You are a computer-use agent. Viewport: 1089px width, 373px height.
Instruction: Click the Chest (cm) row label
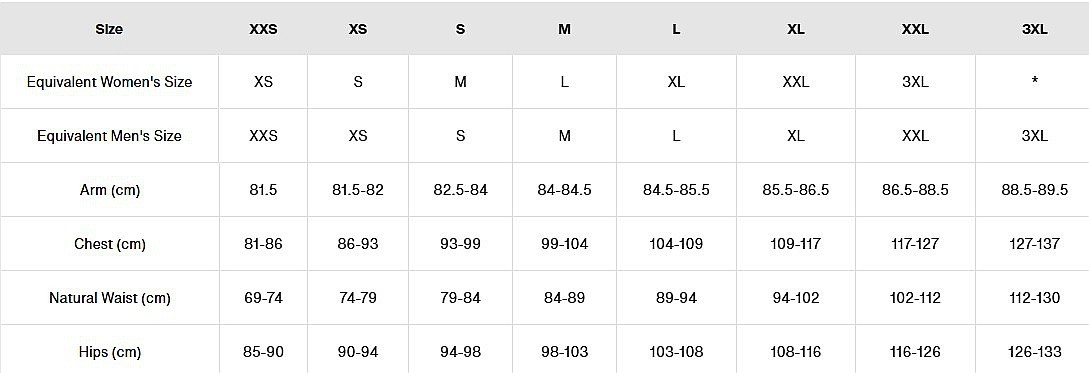(x=109, y=244)
